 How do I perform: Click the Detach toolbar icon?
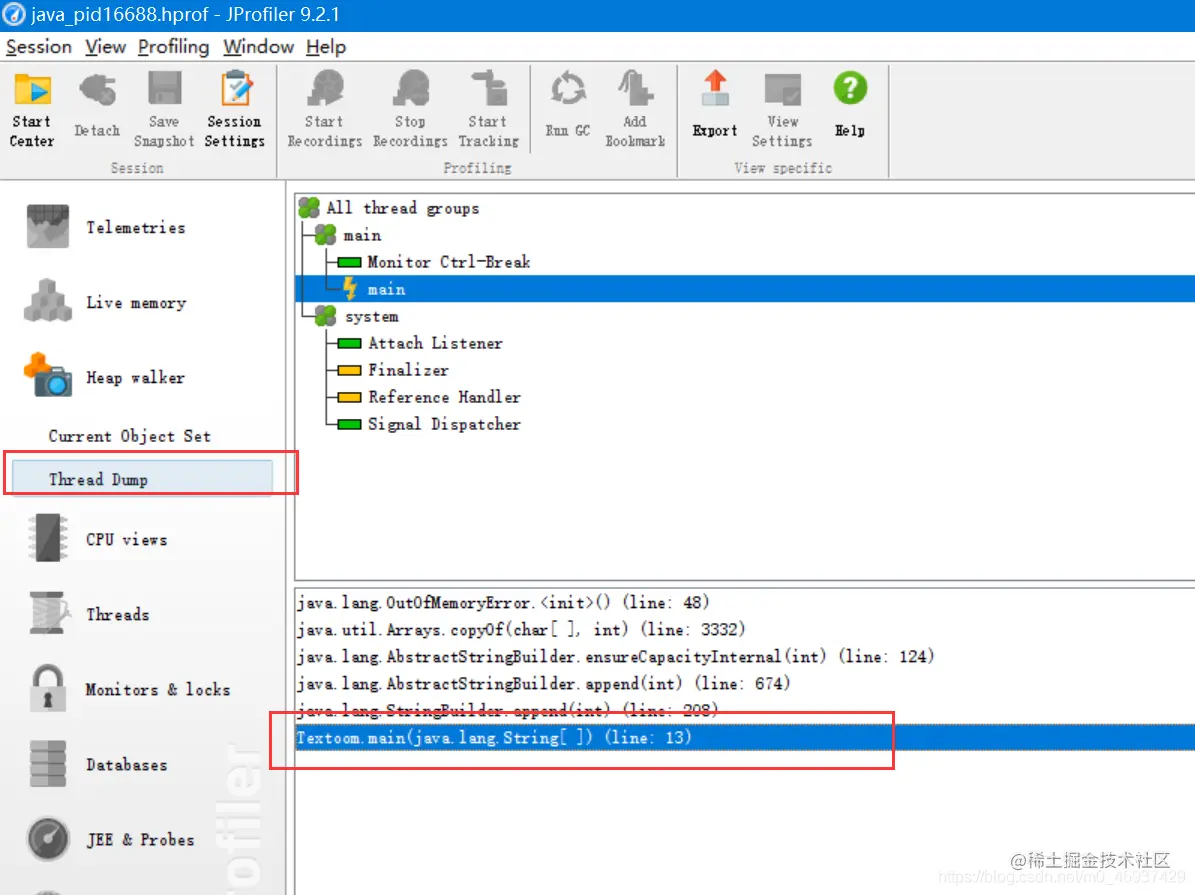(x=98, y=91)
